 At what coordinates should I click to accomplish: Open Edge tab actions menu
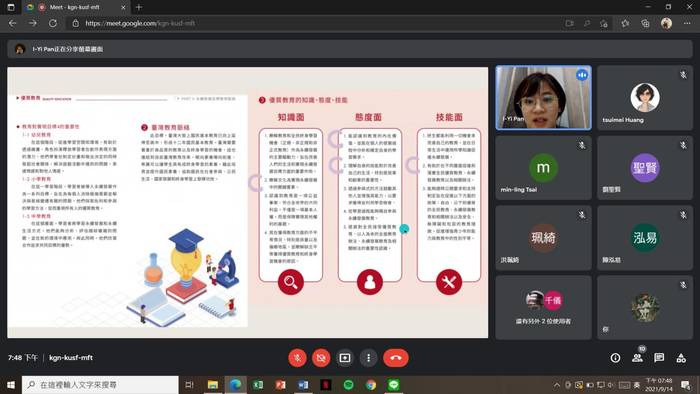(x=11, y=7)
